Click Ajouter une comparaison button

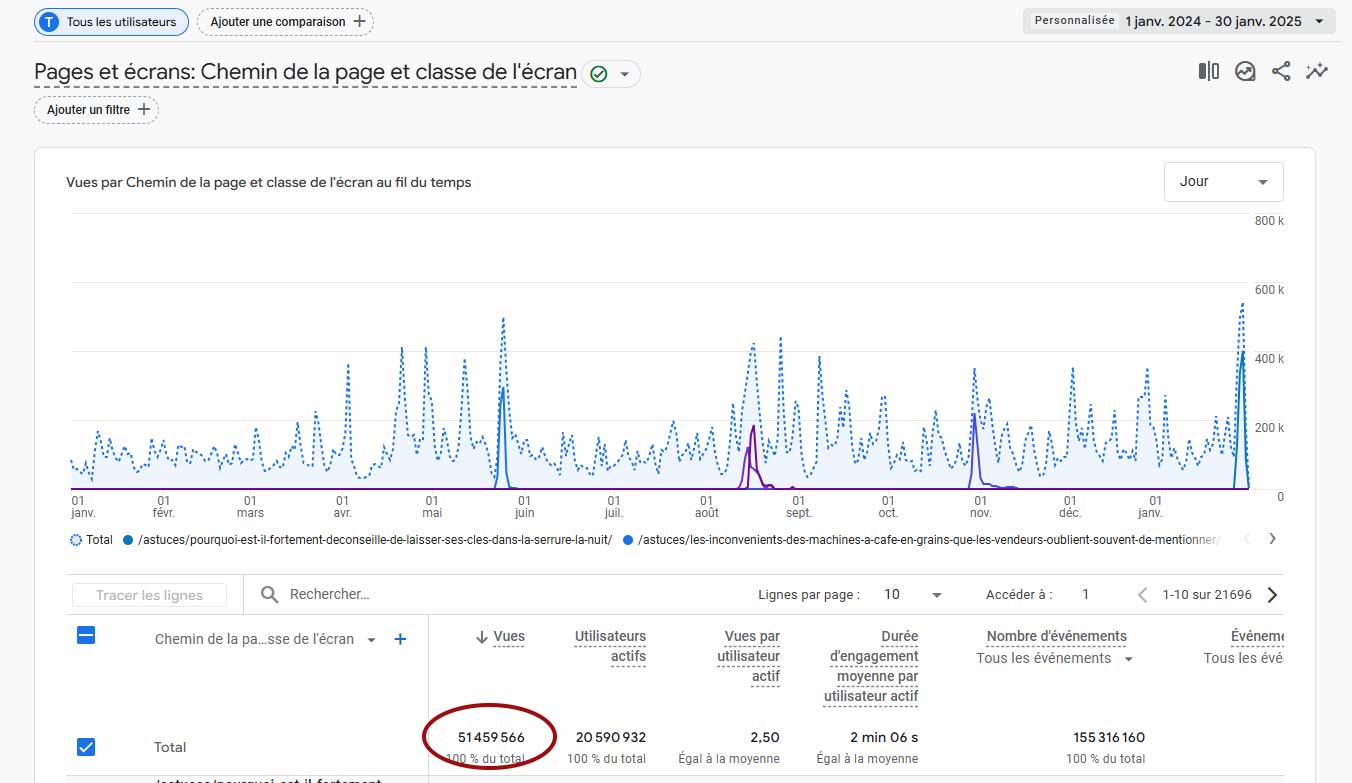[285, 22]
